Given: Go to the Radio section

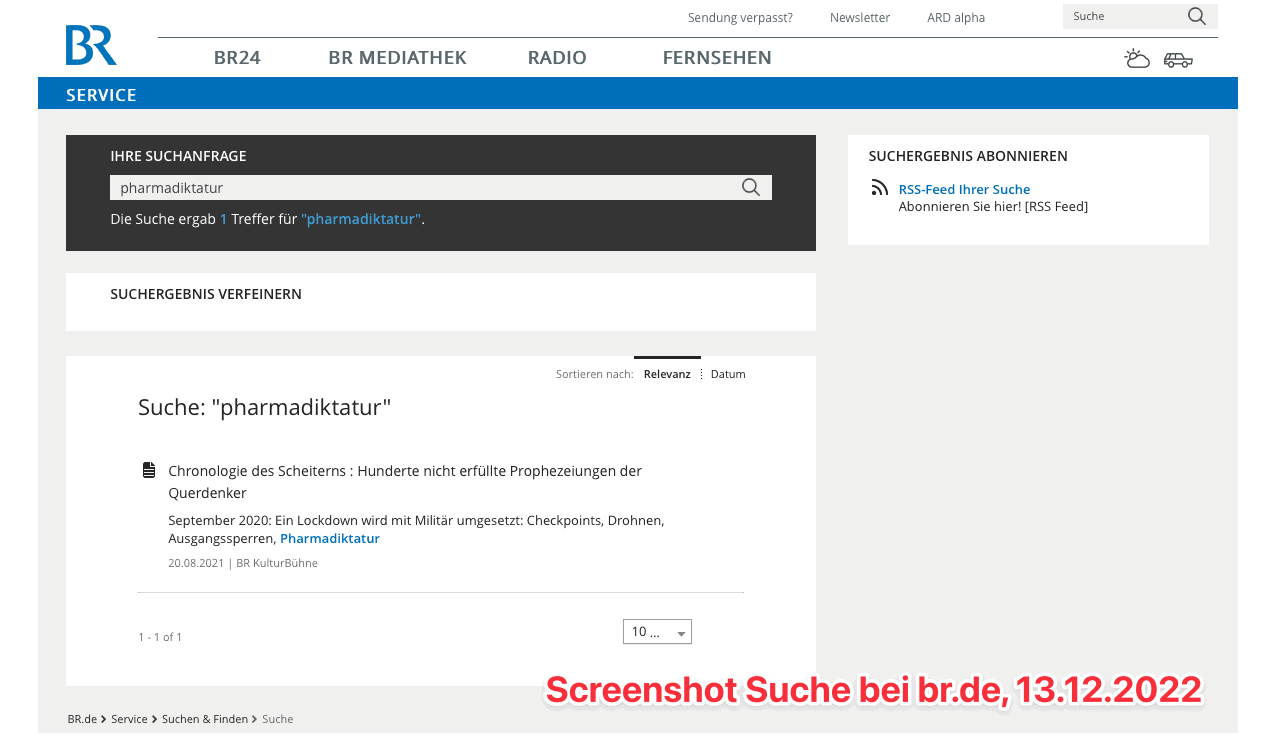Looking at the screenshot, I should tap(557, 58).
